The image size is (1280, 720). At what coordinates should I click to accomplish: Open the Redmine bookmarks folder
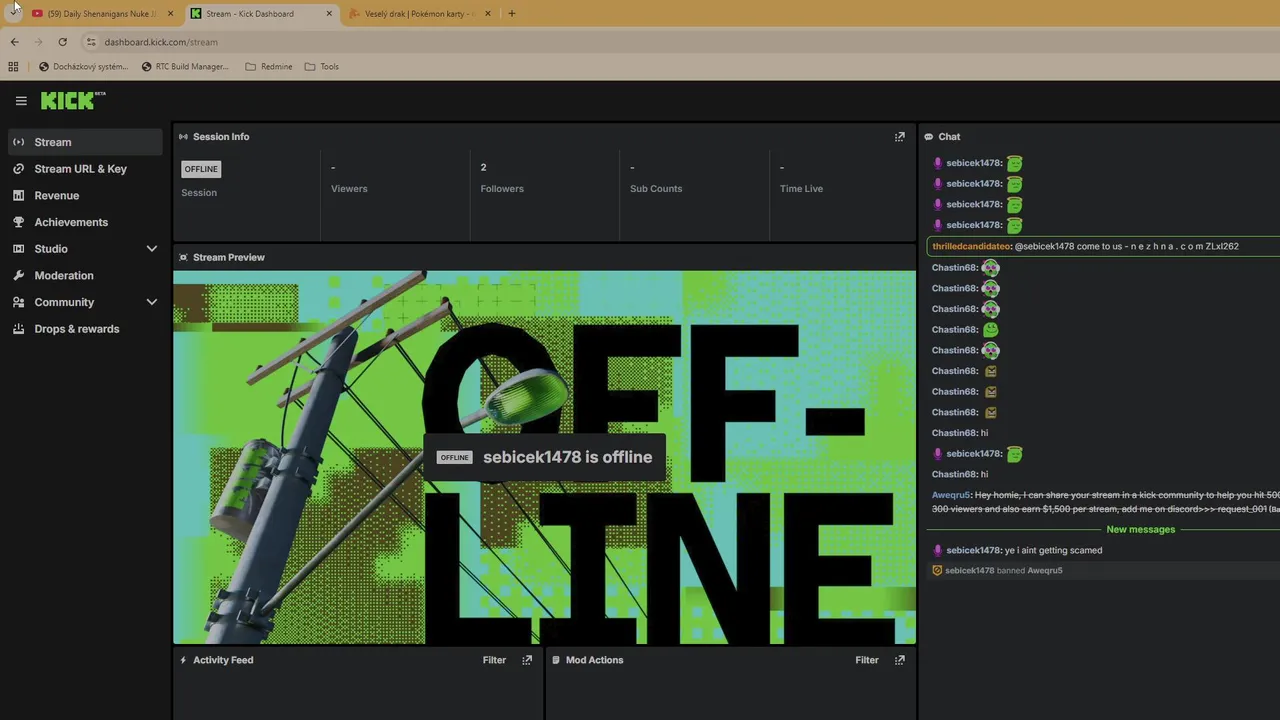tap(269, 67)
